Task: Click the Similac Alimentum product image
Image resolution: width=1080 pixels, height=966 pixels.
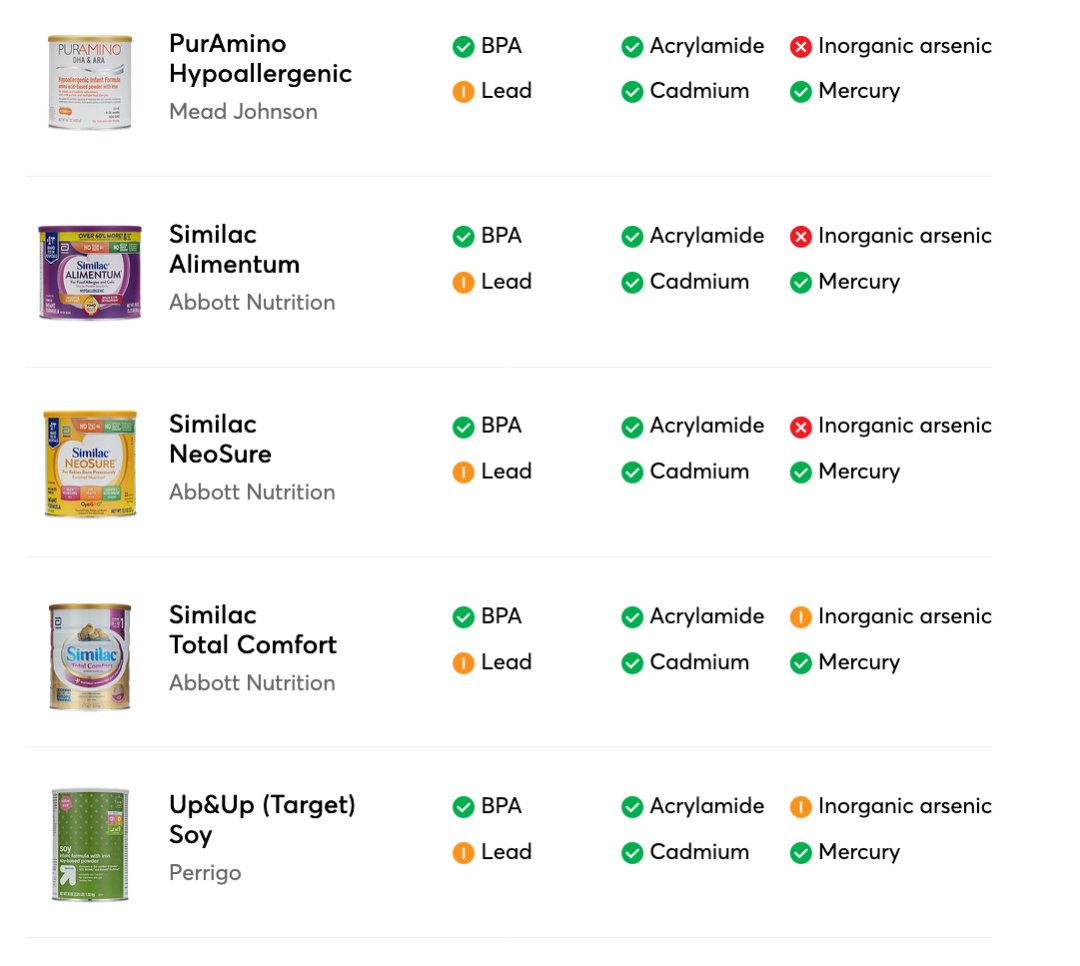Action: (90, 272)
